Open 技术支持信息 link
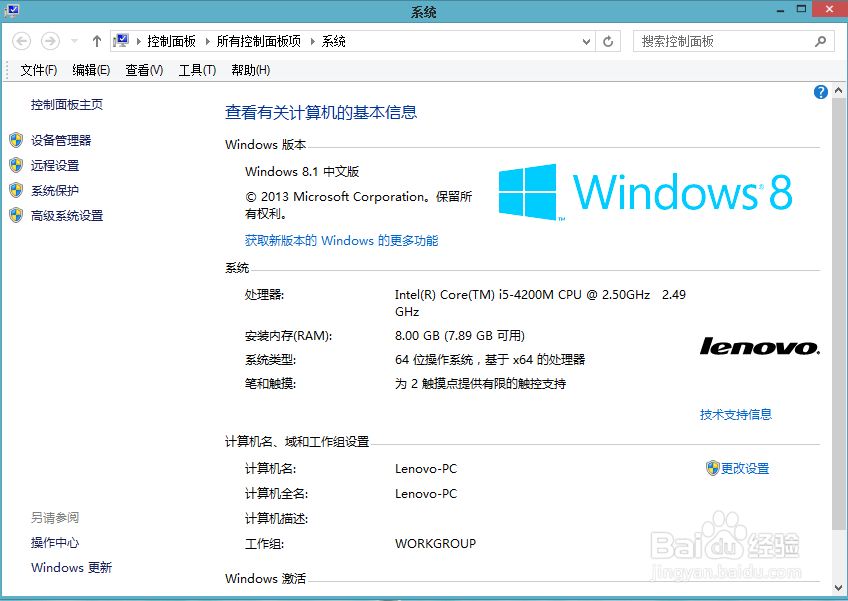The image size is (848, 601). click(736, 415)
